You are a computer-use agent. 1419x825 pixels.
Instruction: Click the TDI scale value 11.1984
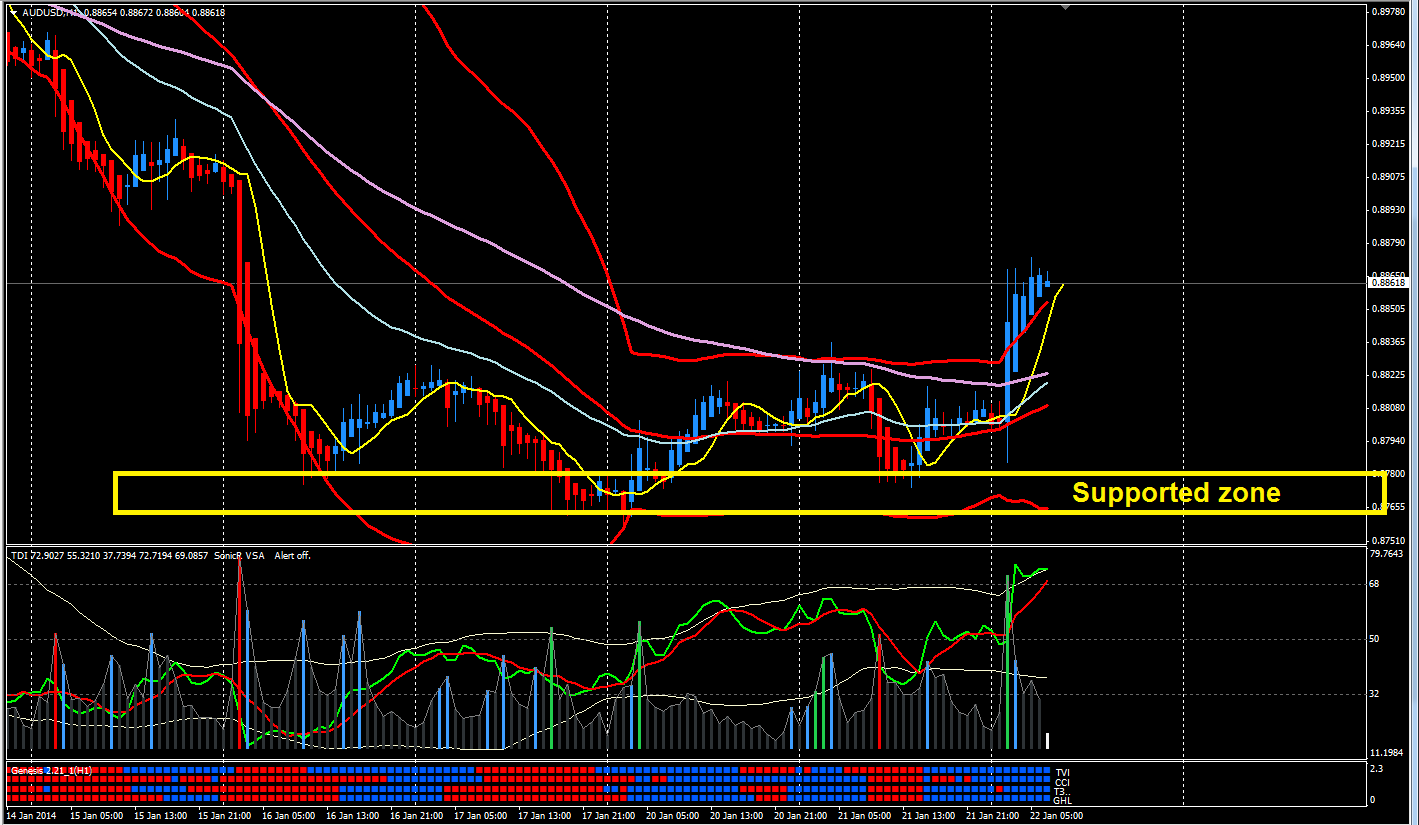pyautogui.click(x=1386, y=752)
